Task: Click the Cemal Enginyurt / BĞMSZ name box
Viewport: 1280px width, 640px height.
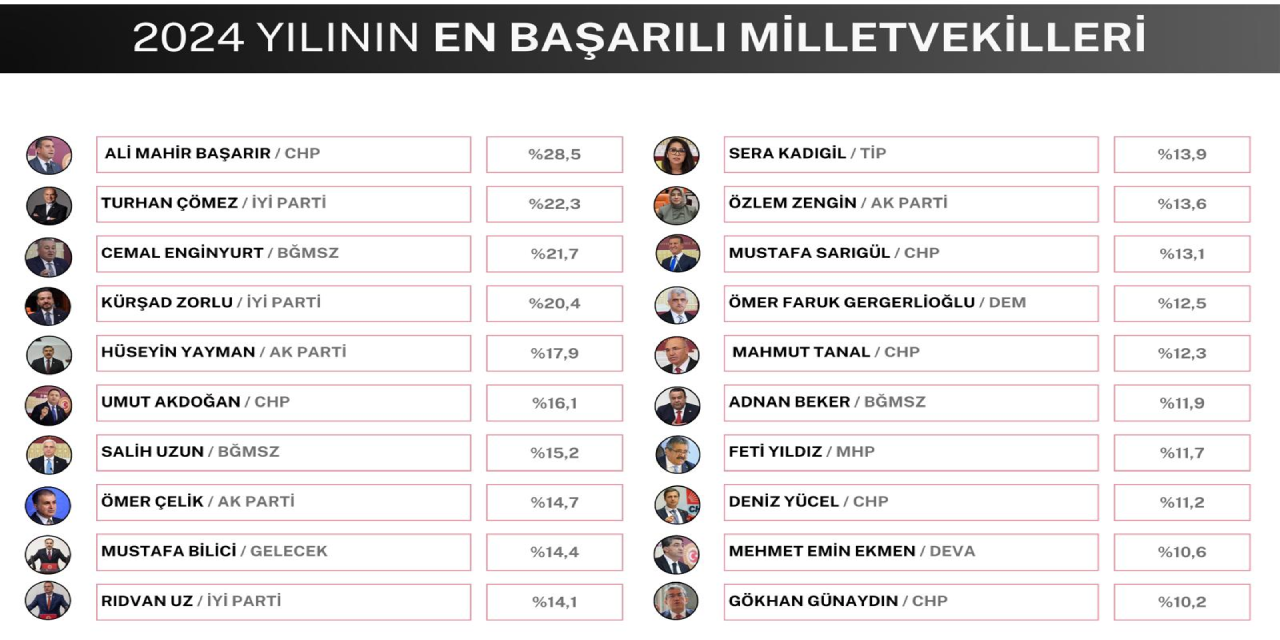Action: [x=283, y=254]
